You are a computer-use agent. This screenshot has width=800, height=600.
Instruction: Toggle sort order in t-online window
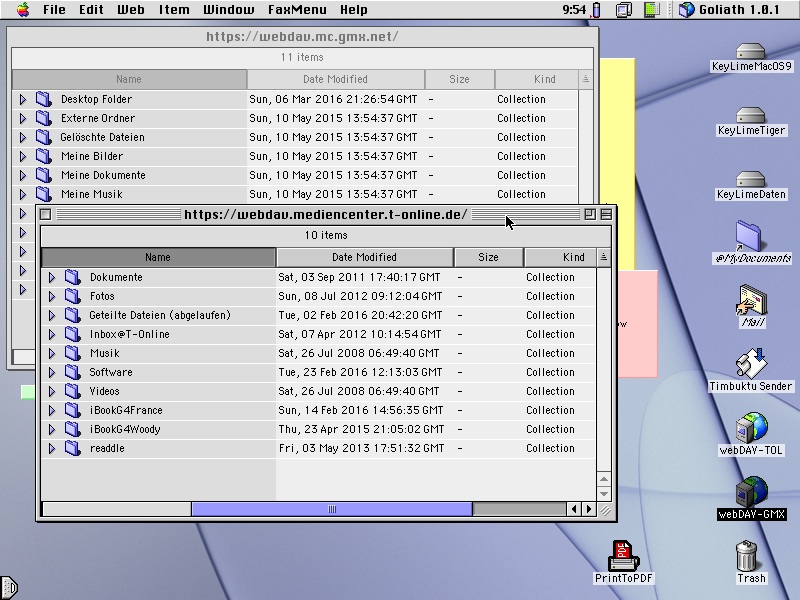click(x=604, y=257)
